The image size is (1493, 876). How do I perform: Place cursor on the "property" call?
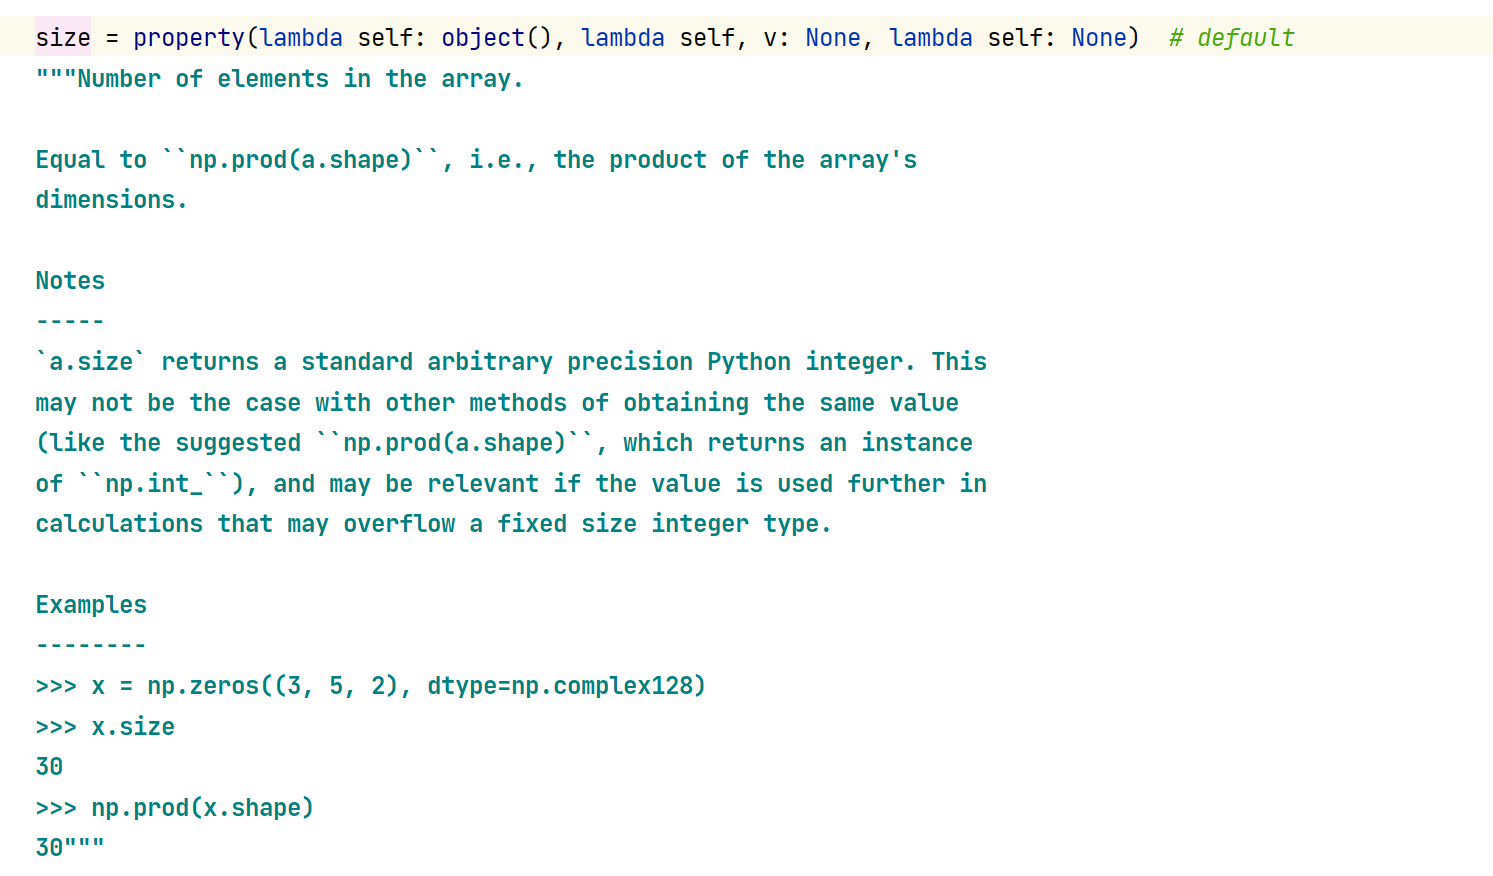[189, 38]
